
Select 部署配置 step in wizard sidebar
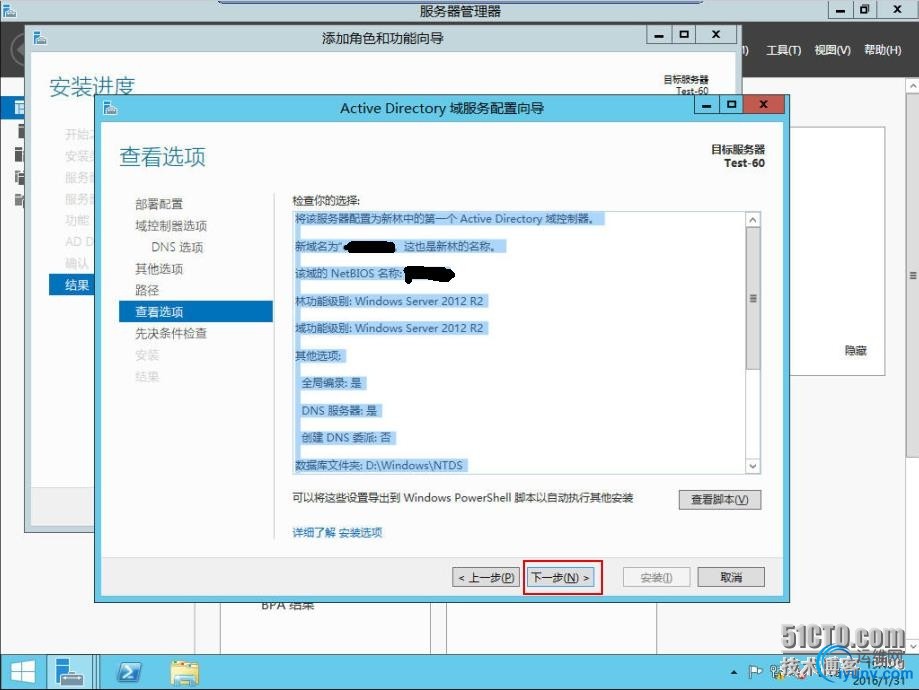point(159,204)
